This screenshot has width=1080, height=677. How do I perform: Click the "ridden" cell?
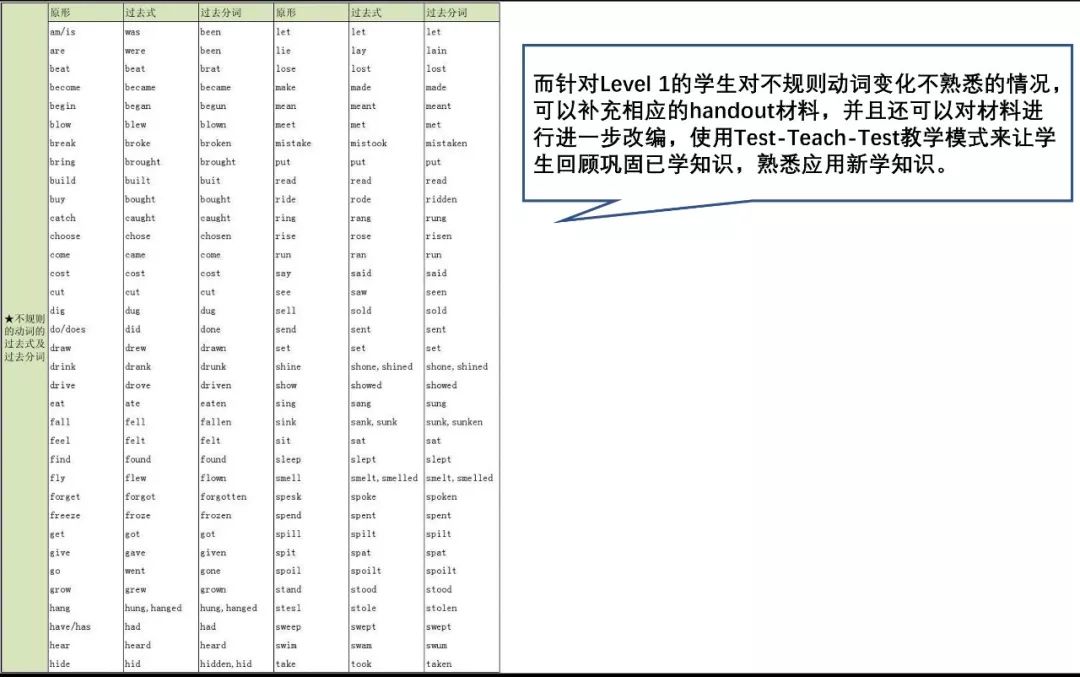click(441, 199)
